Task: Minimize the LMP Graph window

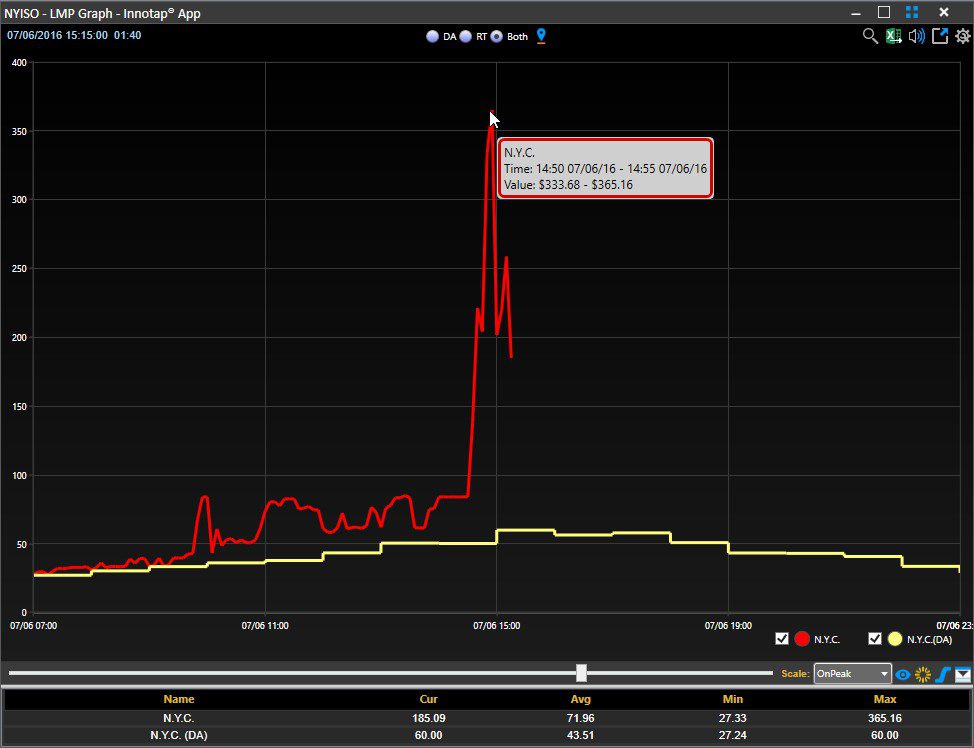Action: coord(856,12)
